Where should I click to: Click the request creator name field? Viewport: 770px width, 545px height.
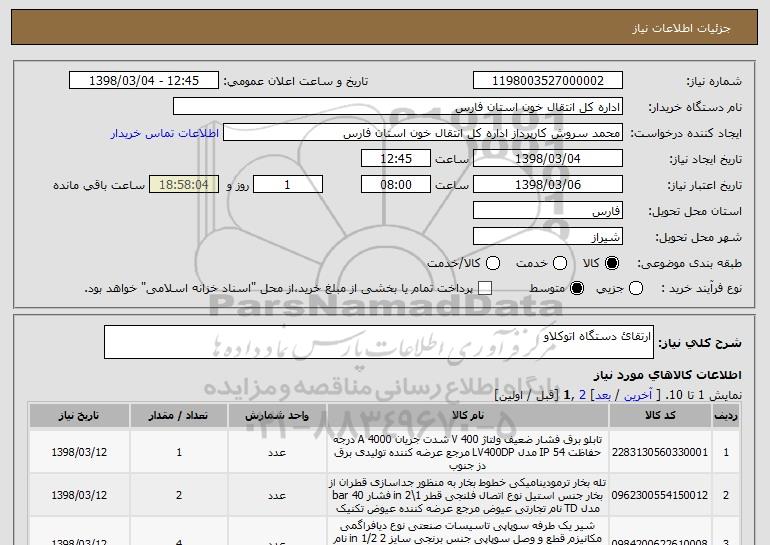[x=423, y=133]
